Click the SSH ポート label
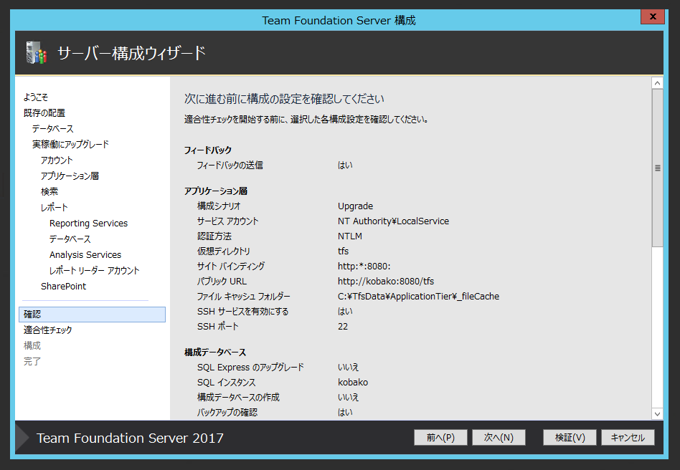The height and width of the screenshot is (470, 680). [x=218, y=326]
